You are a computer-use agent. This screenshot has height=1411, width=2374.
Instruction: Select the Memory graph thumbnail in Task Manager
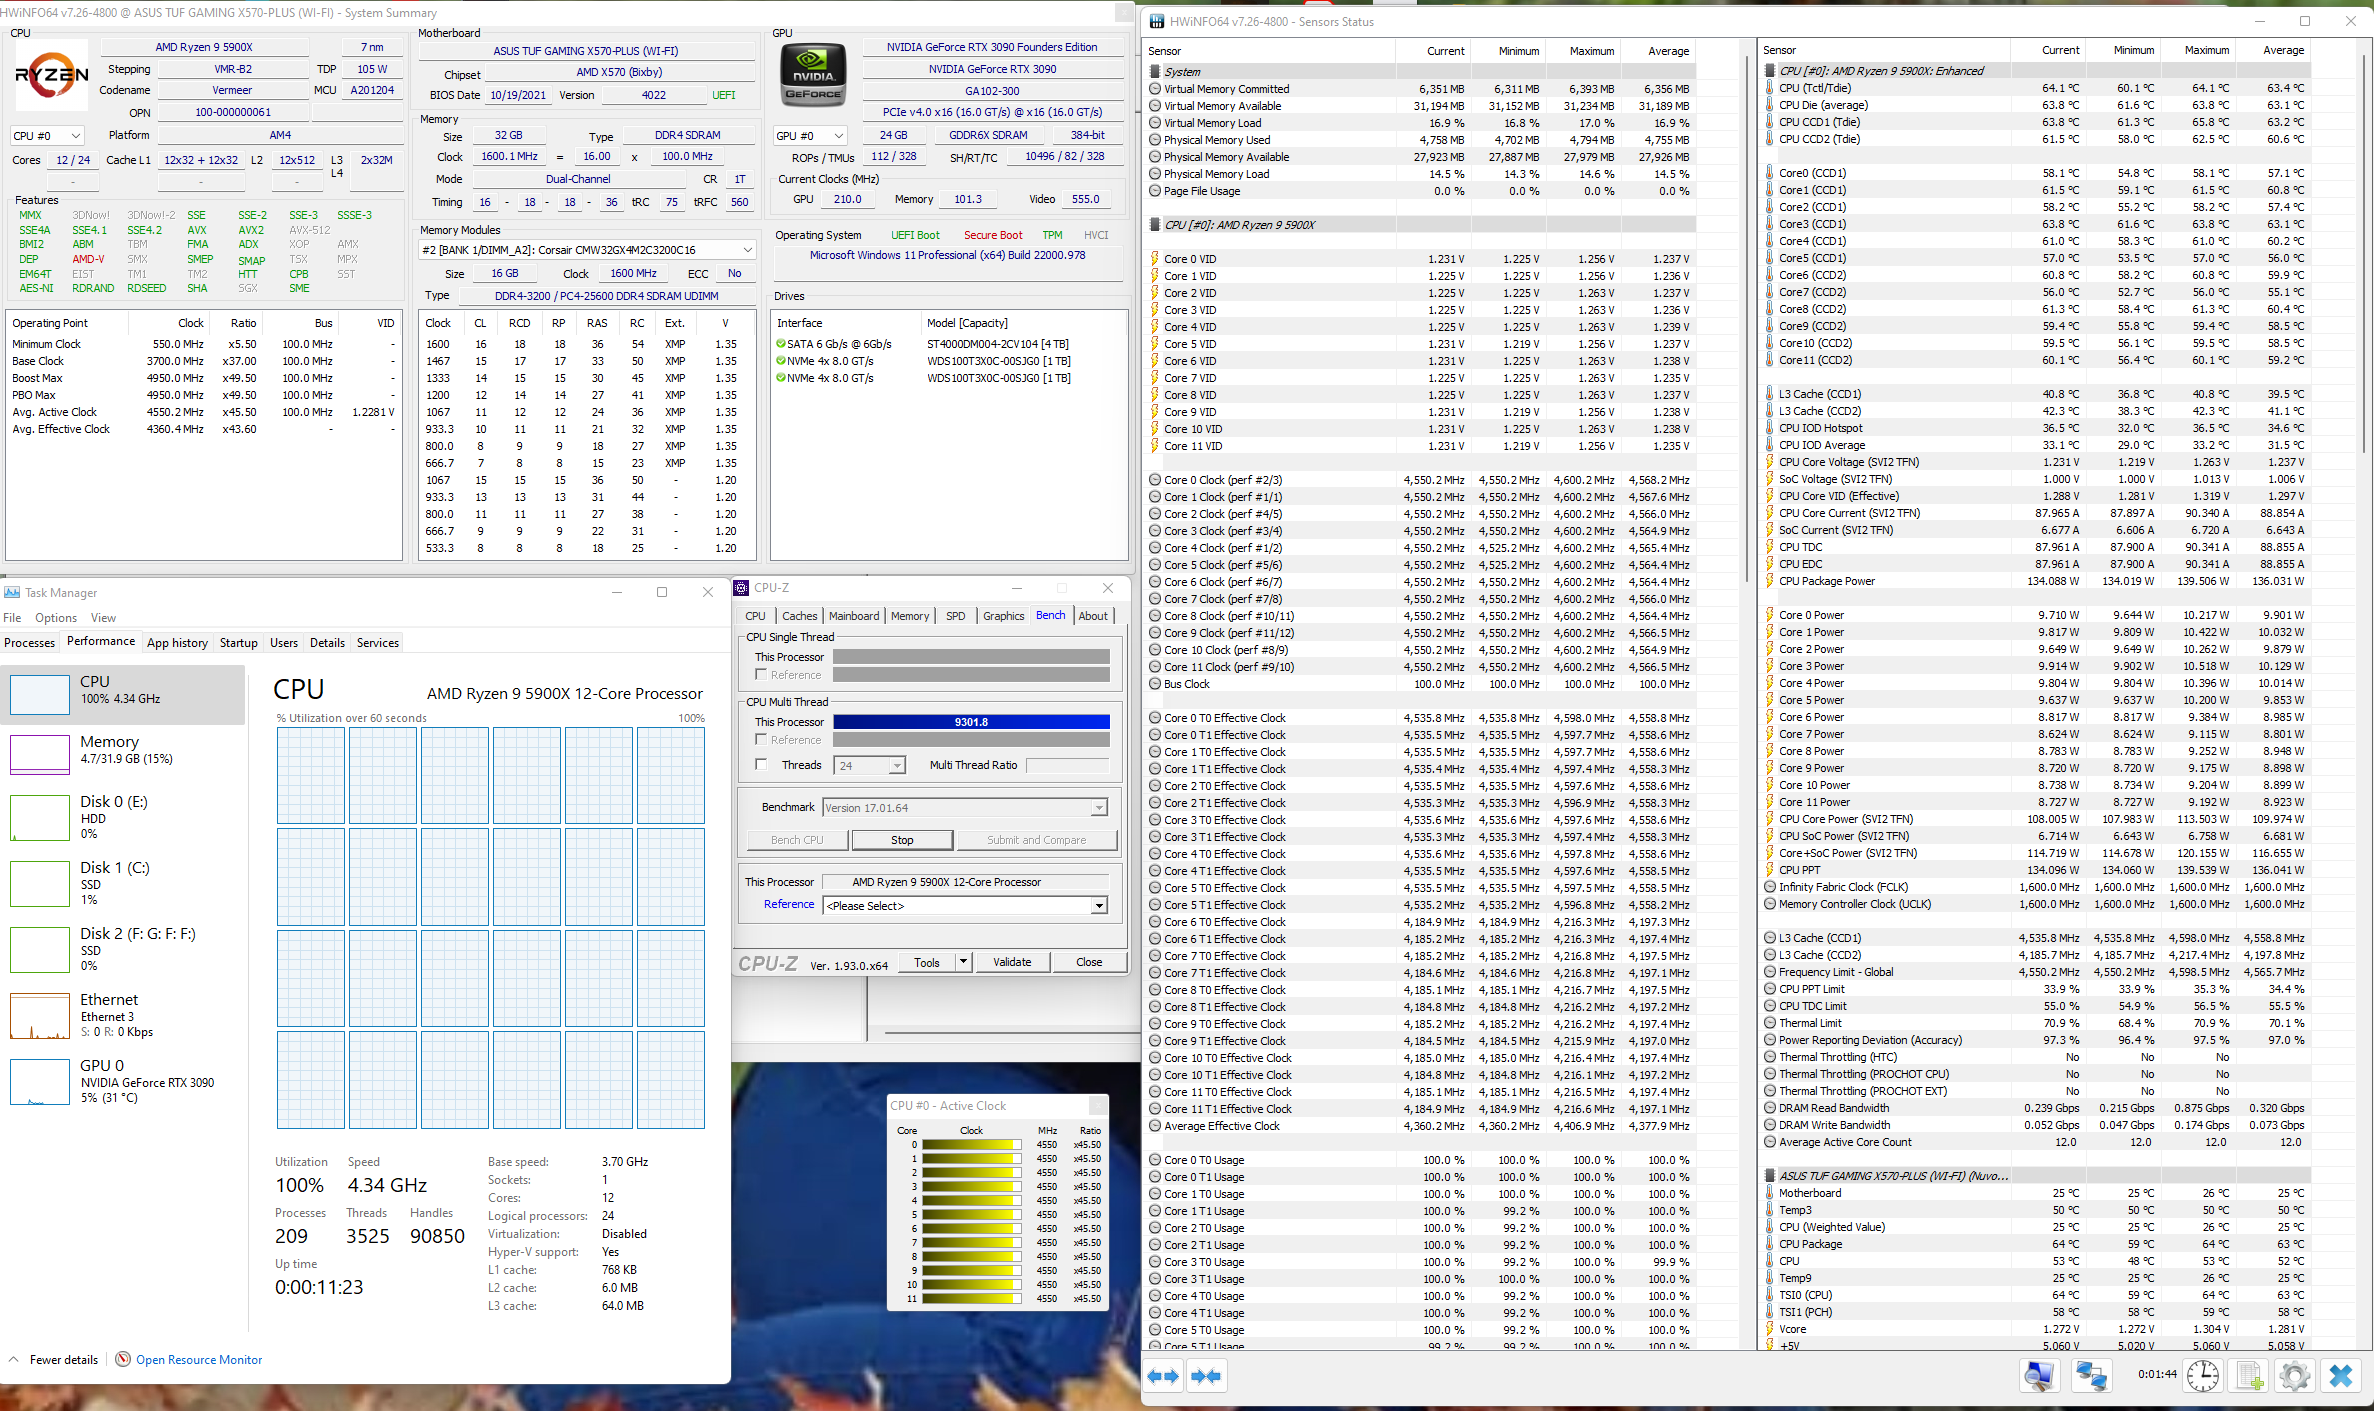pos(40,754)
